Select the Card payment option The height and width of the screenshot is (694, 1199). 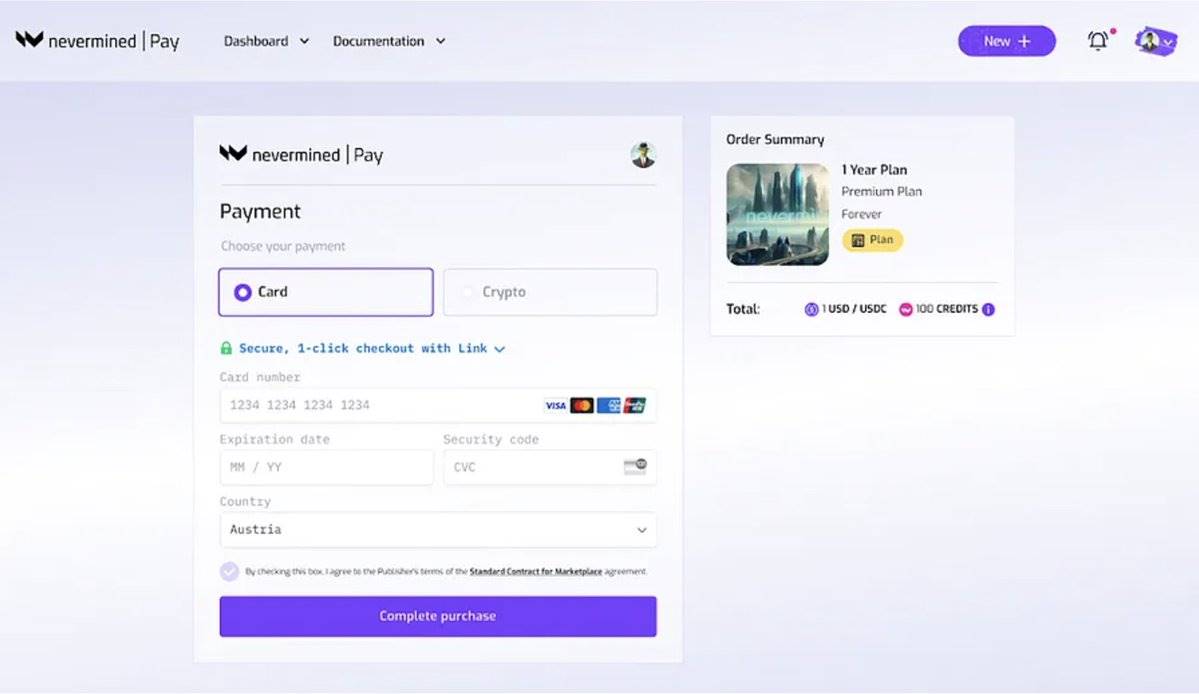[325, 292]
